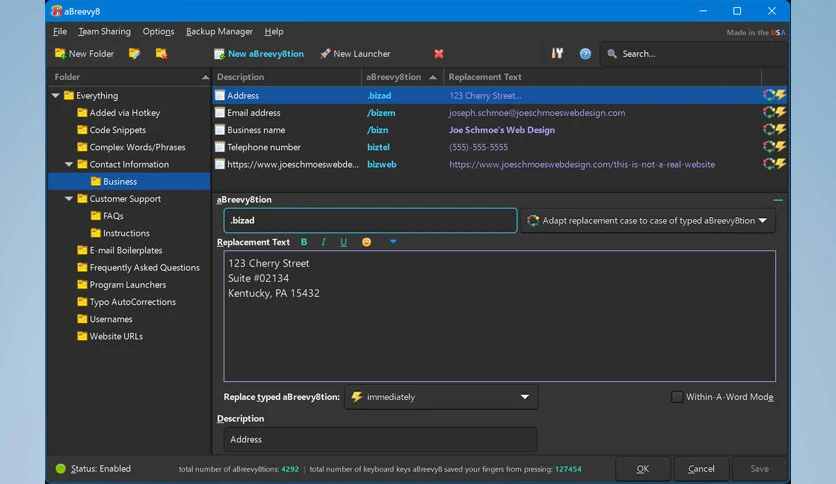This screenshot has width=836, height=484.
Task: Click the red X delete abbreviation icon
Action: pyautogui.click(x=439, y=54)
